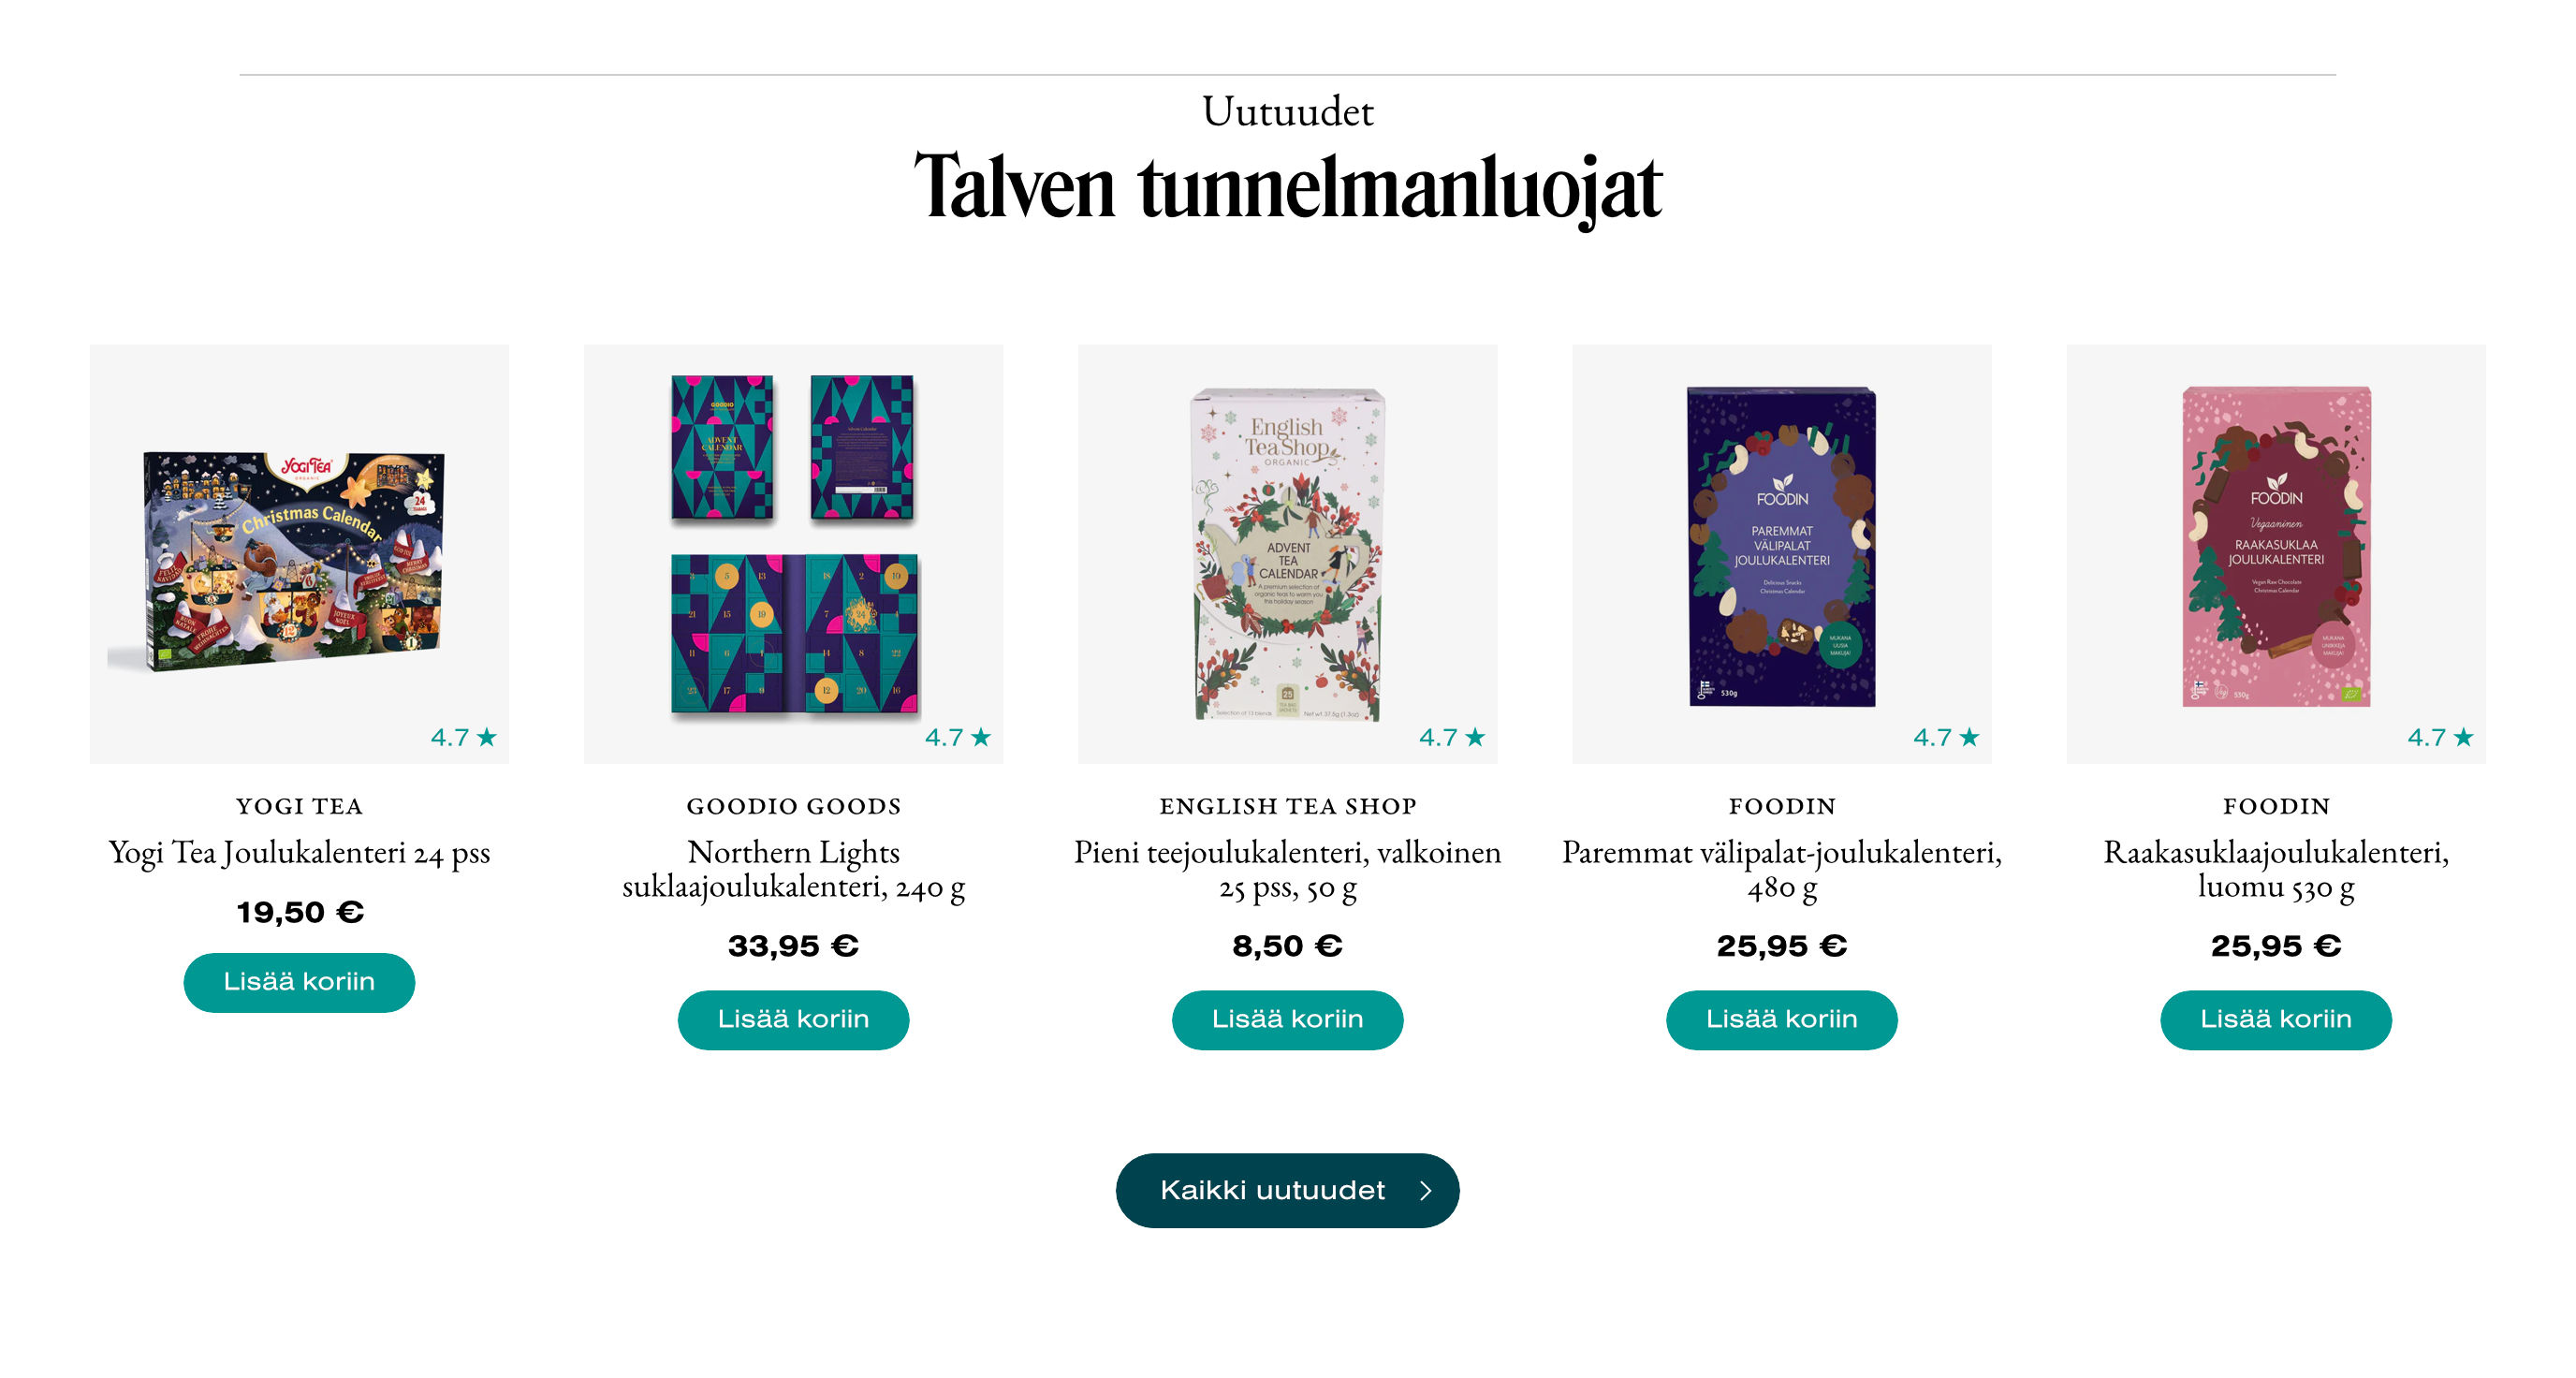Click the Goodio Northern Lights 4.7 star rating
This screenshot has width=2576, height=1378.
tap(957, 738)
